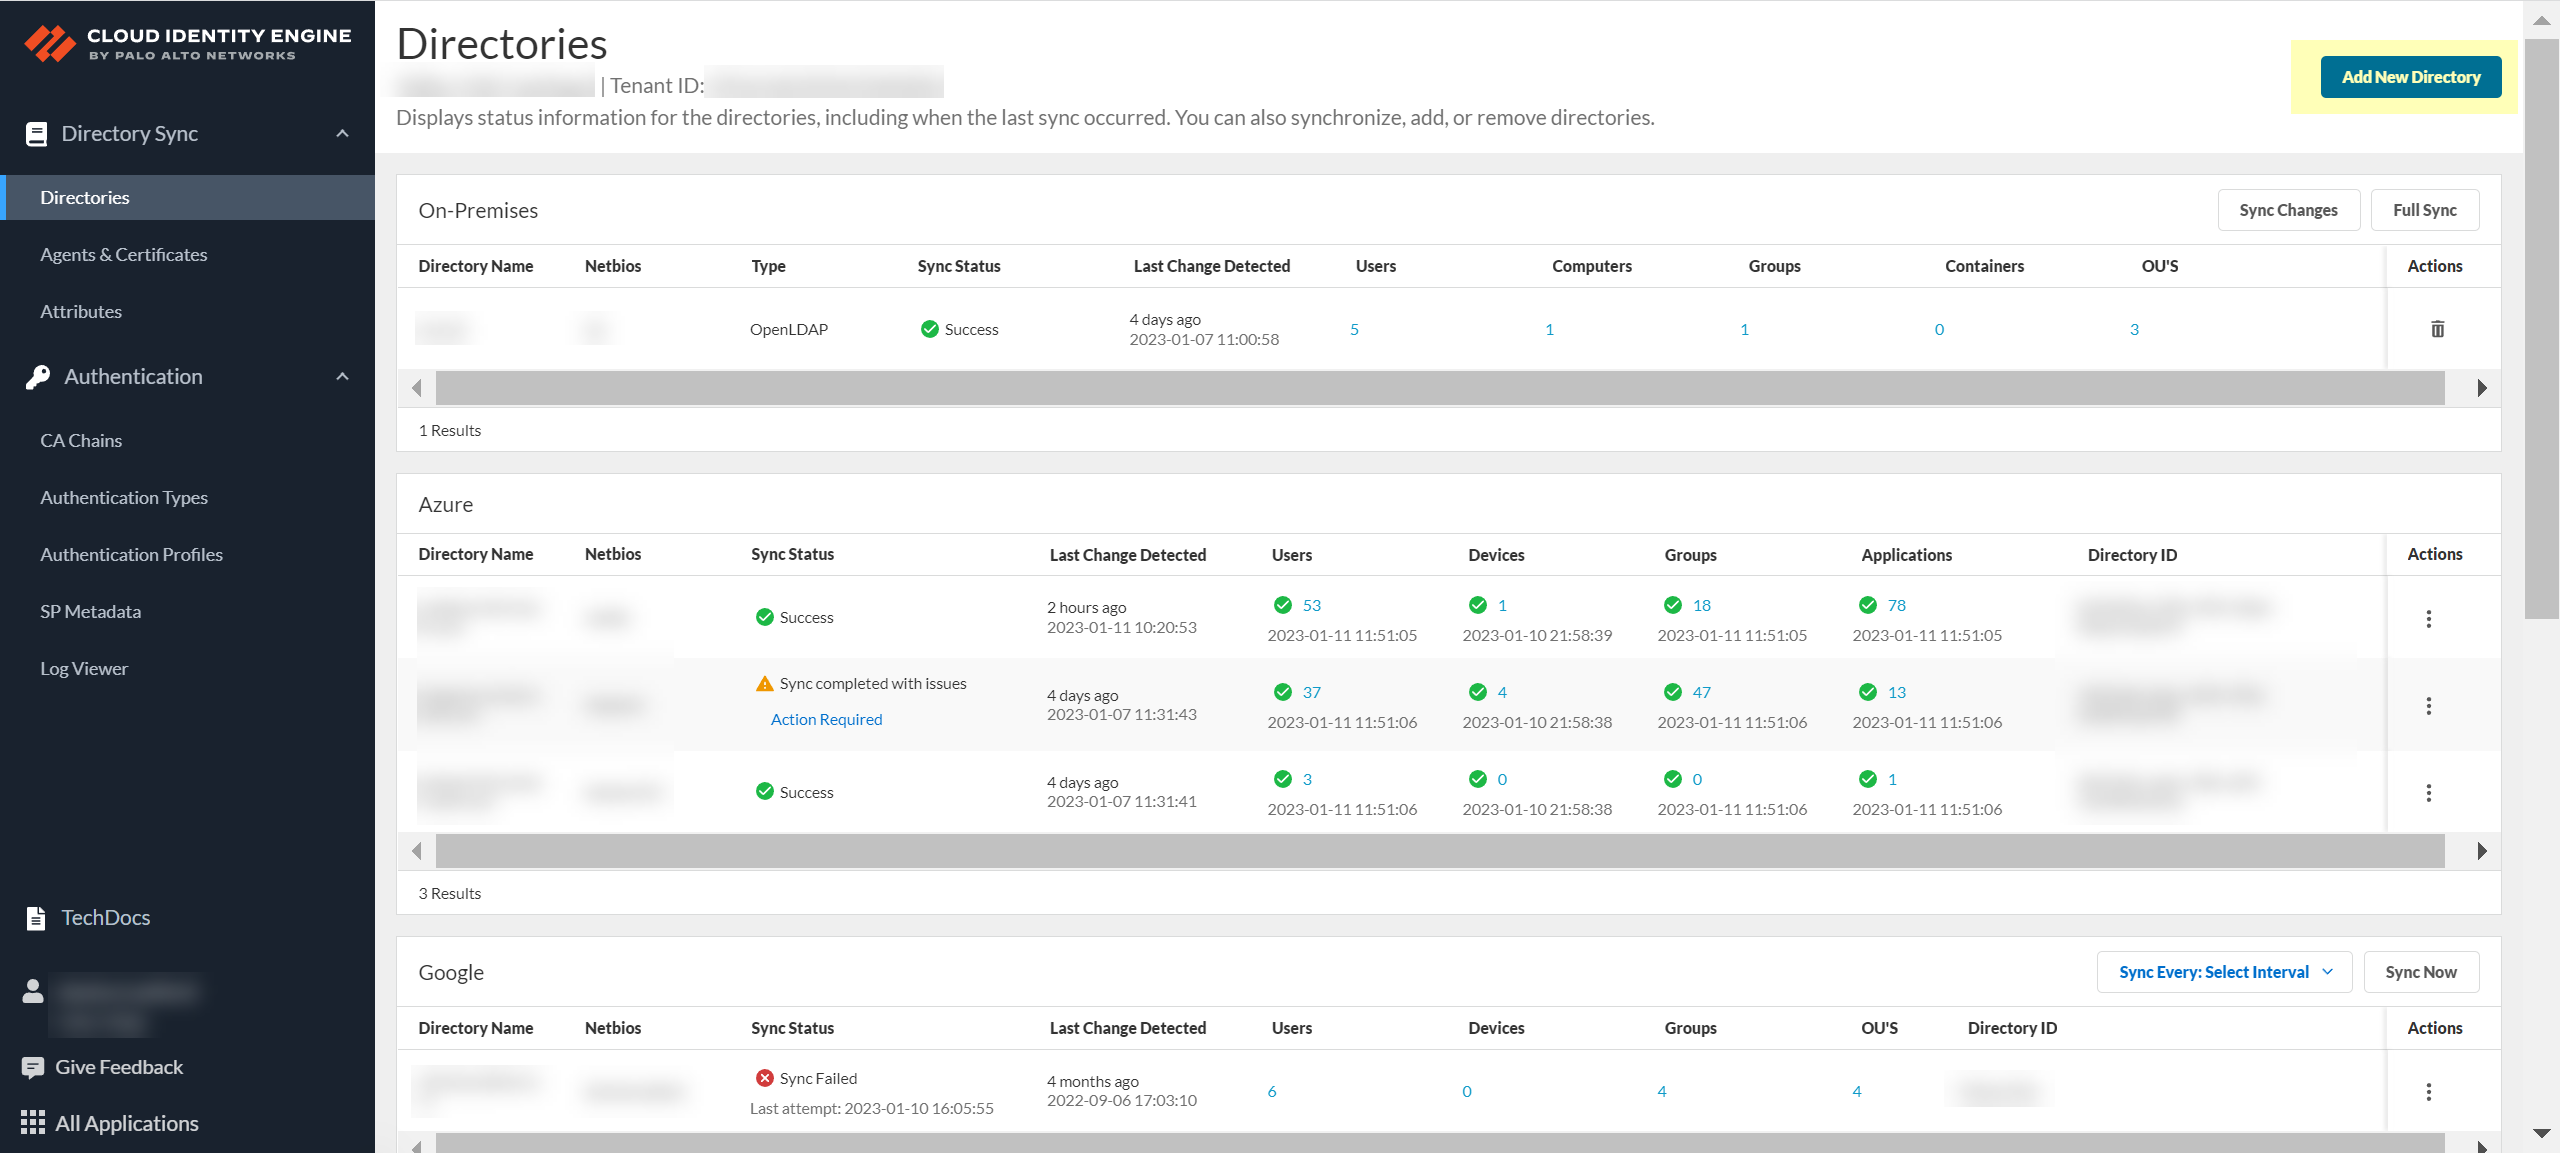Collapse the Authentication section chevron
This screenshot has height=1153, width=2560.
[x=342, y=377]
